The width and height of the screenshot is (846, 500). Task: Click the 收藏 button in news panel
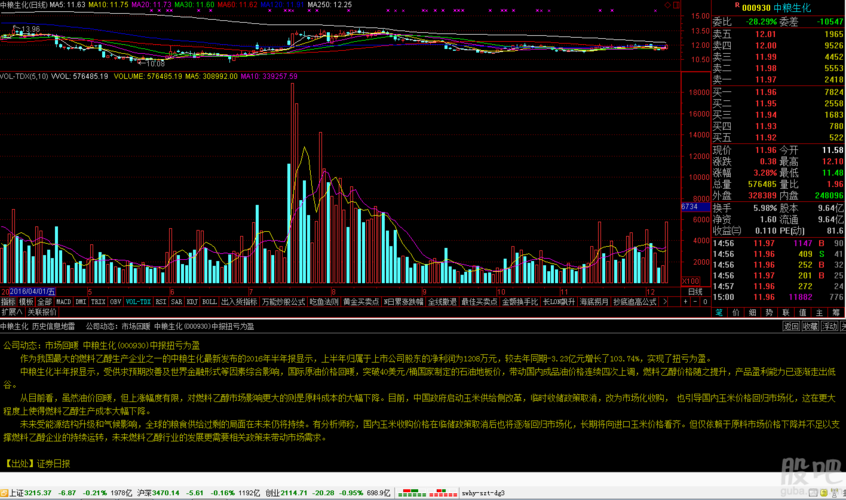[810, 326]
